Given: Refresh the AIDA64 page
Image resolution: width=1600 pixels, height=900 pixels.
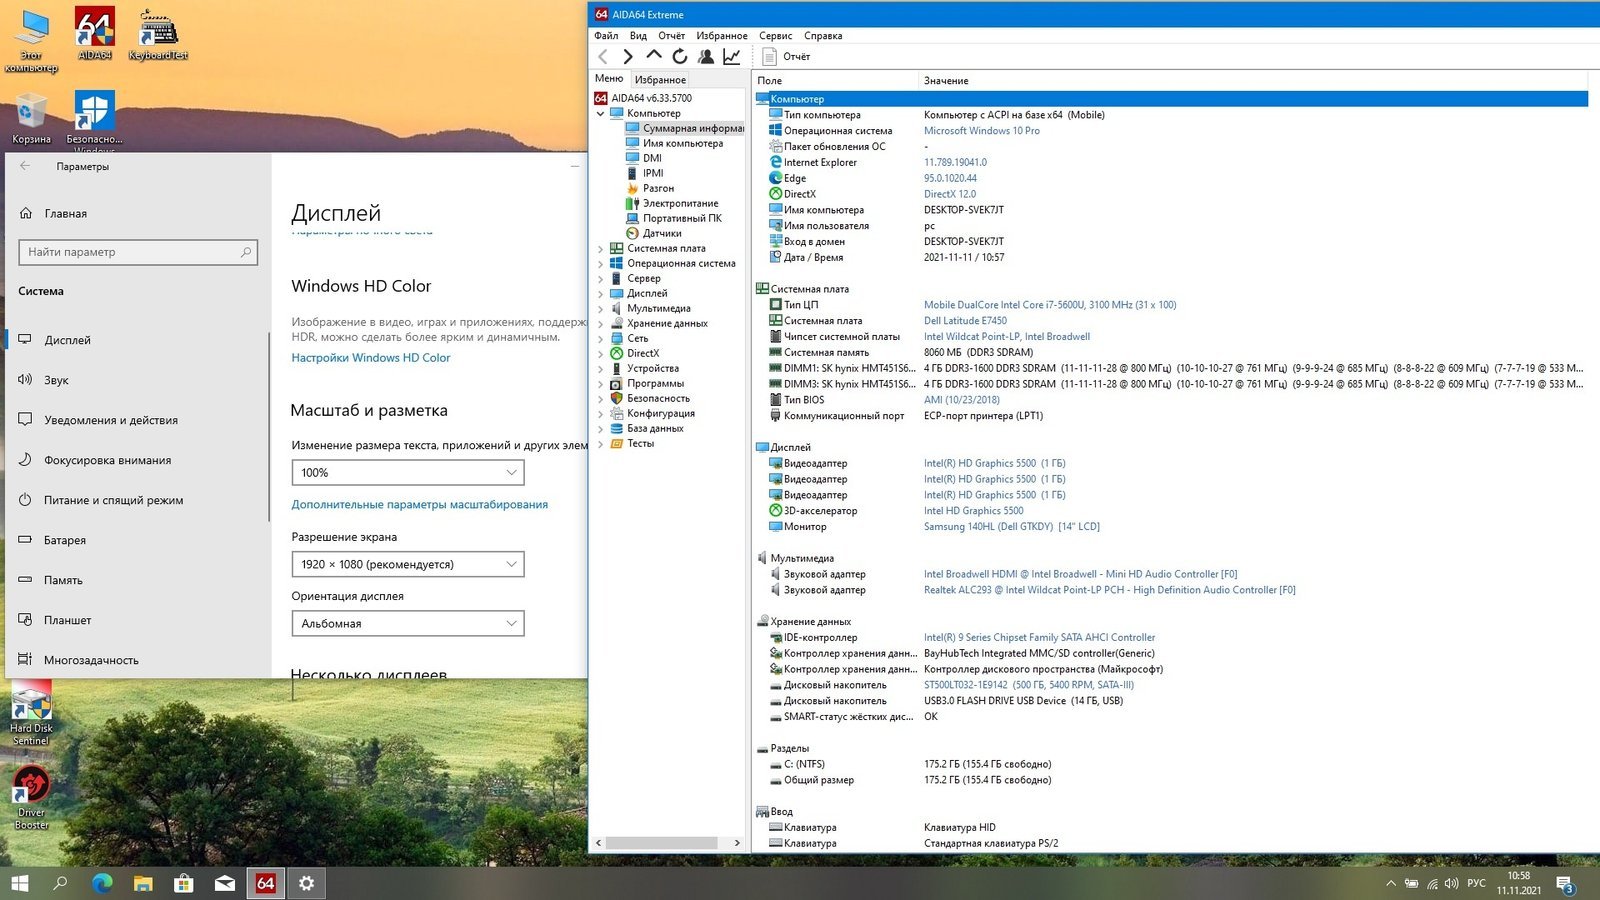Looking at the screenshot, I should [680, 57].
